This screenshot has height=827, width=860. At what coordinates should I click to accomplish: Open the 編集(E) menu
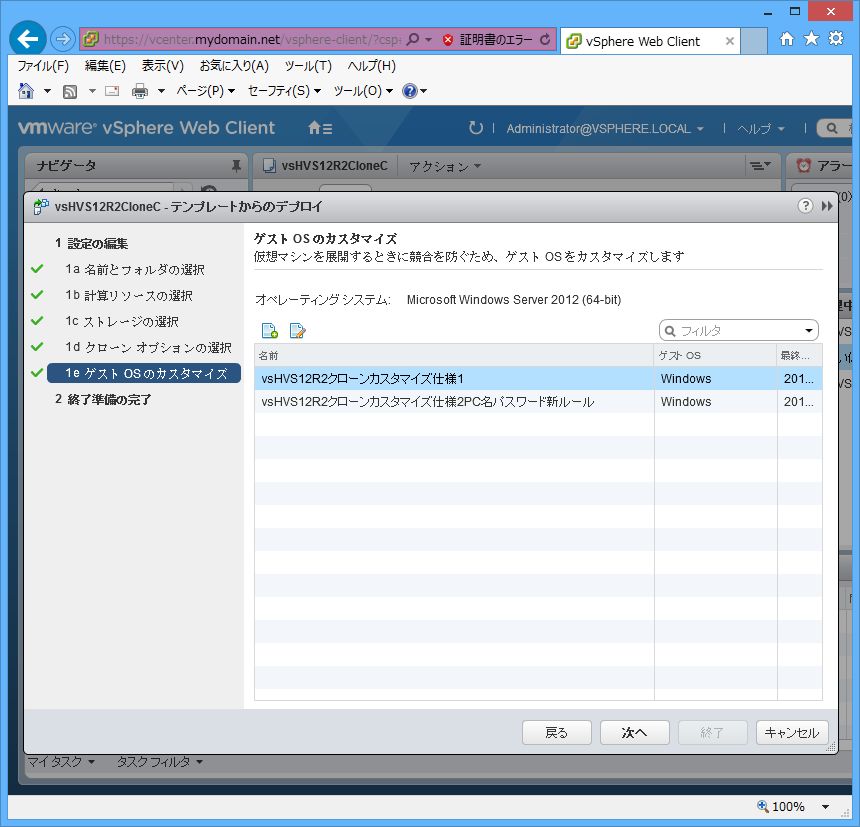[x=105, y=66]
